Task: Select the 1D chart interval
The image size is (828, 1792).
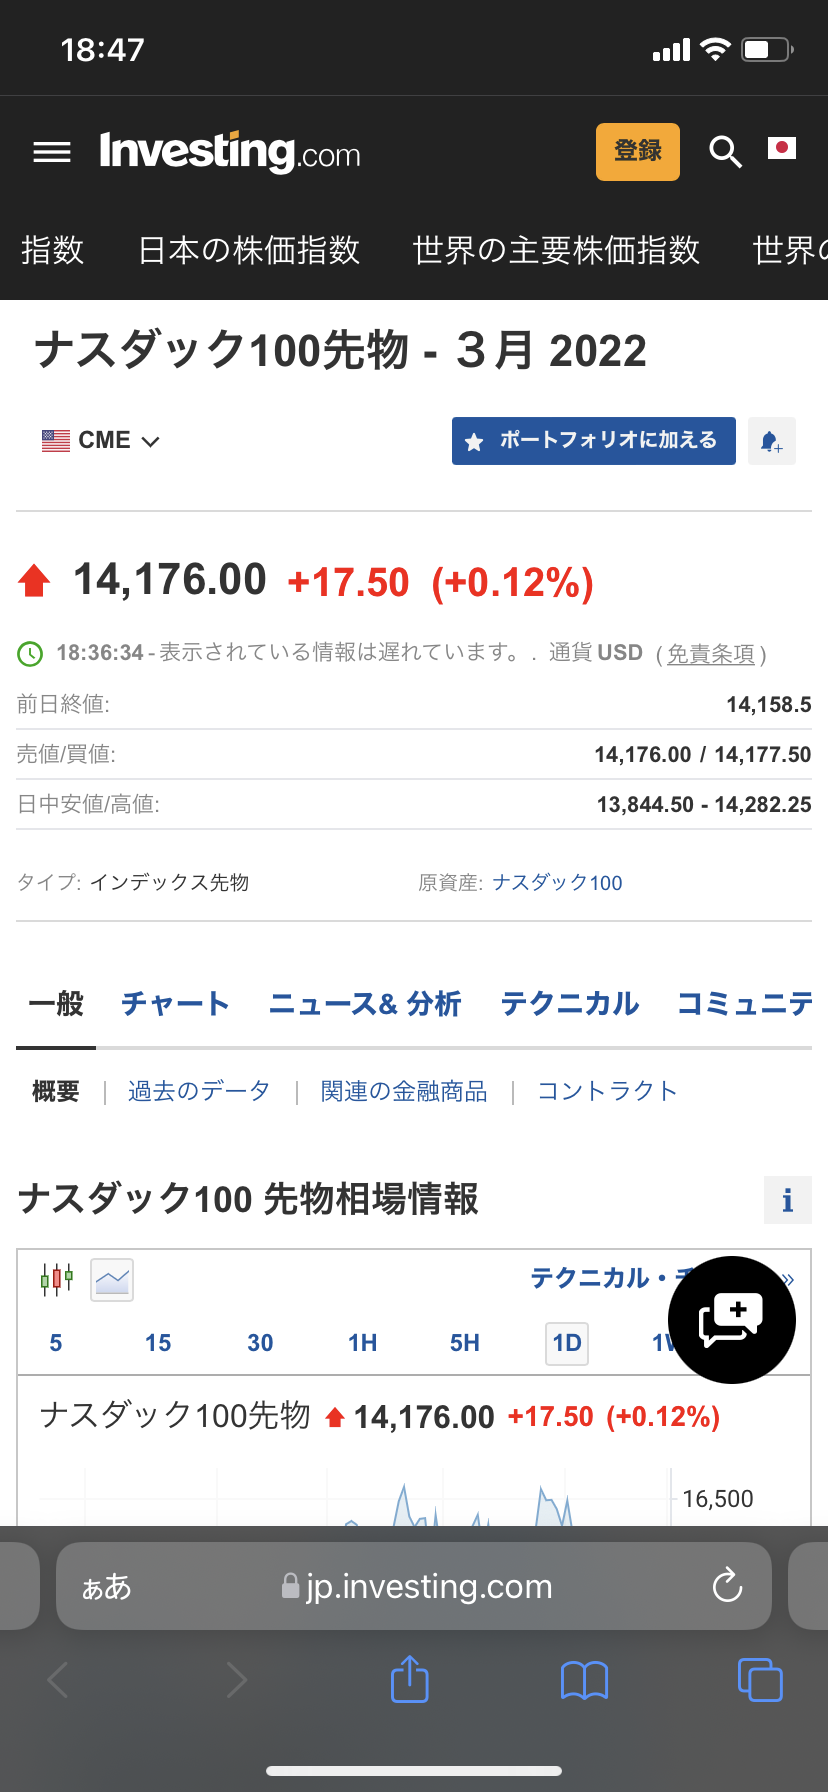Action: (567, 1343)
